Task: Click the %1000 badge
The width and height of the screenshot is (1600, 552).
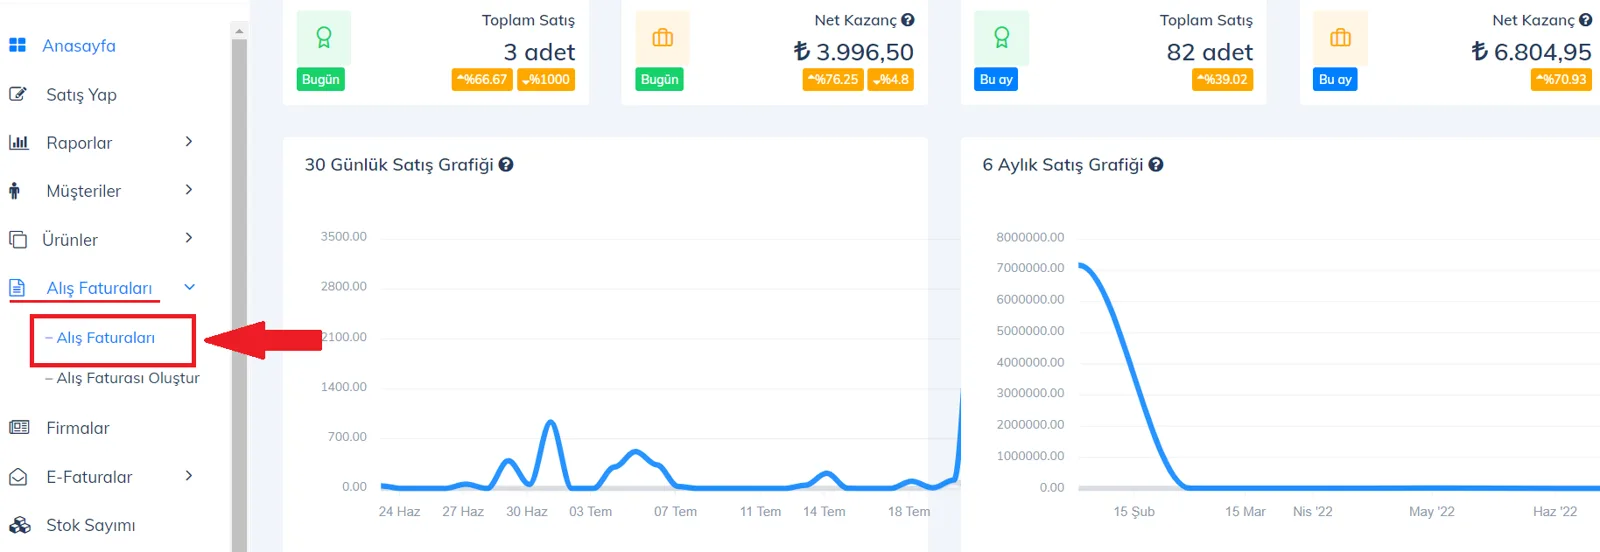Action: (x=546, y=80)
